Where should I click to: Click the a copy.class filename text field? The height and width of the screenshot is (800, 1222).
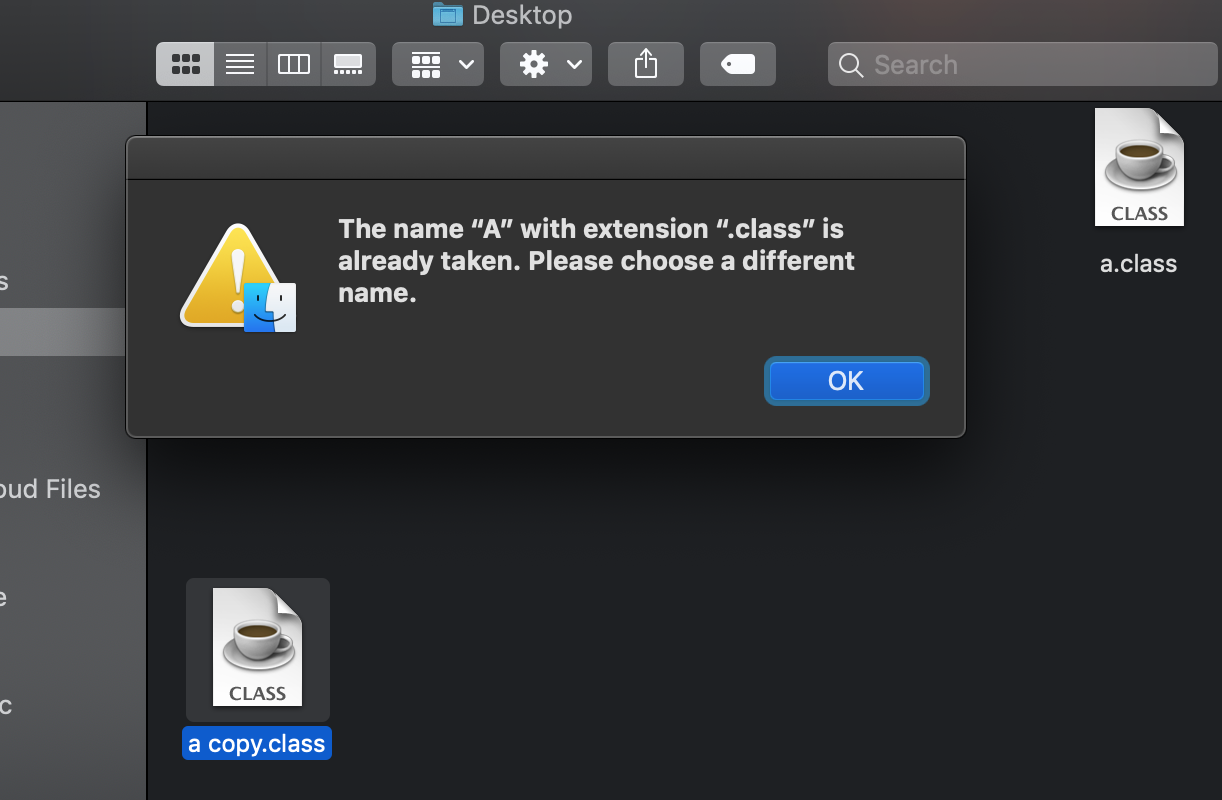(x=257, y=744)
